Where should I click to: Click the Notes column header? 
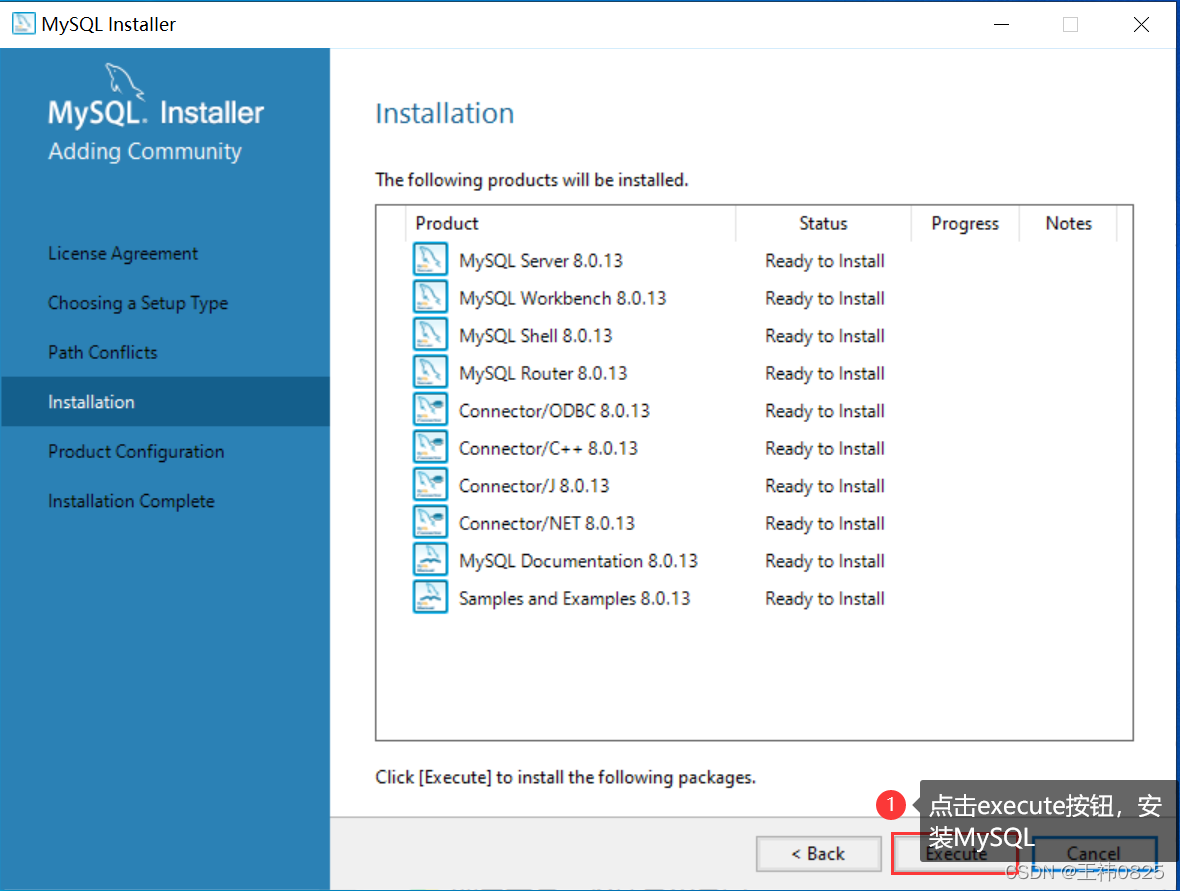click(x=1068, y=224)
